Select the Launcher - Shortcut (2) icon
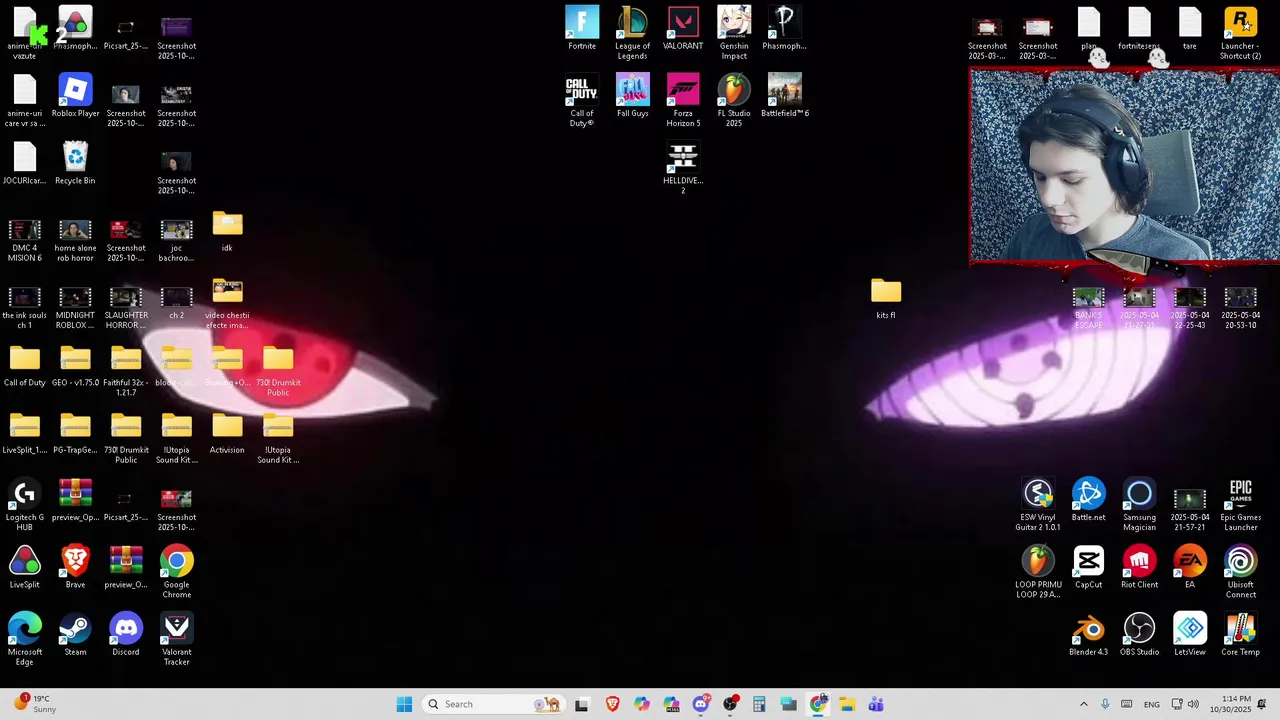Image resolution: width=1280 pixels, height=720 pixels. [1240, 33]
